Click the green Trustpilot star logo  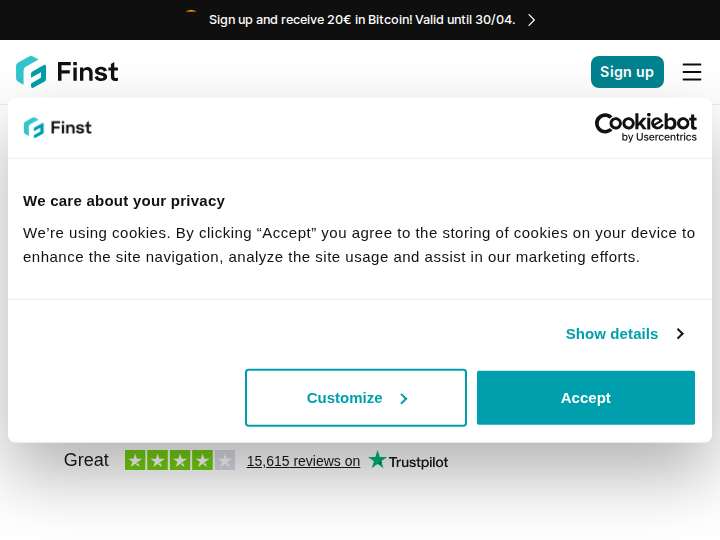click(x=377, y=460)
